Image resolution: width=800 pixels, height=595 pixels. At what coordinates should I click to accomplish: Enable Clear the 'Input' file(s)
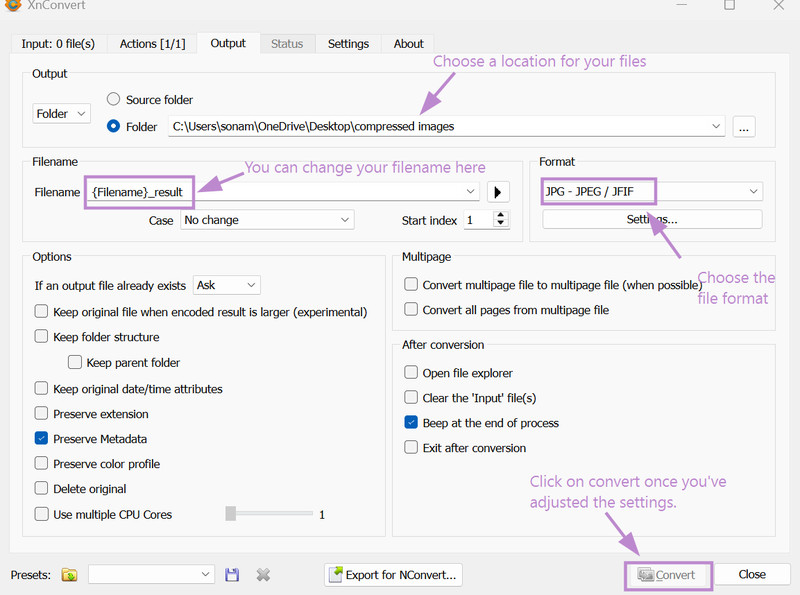point(411,398)
